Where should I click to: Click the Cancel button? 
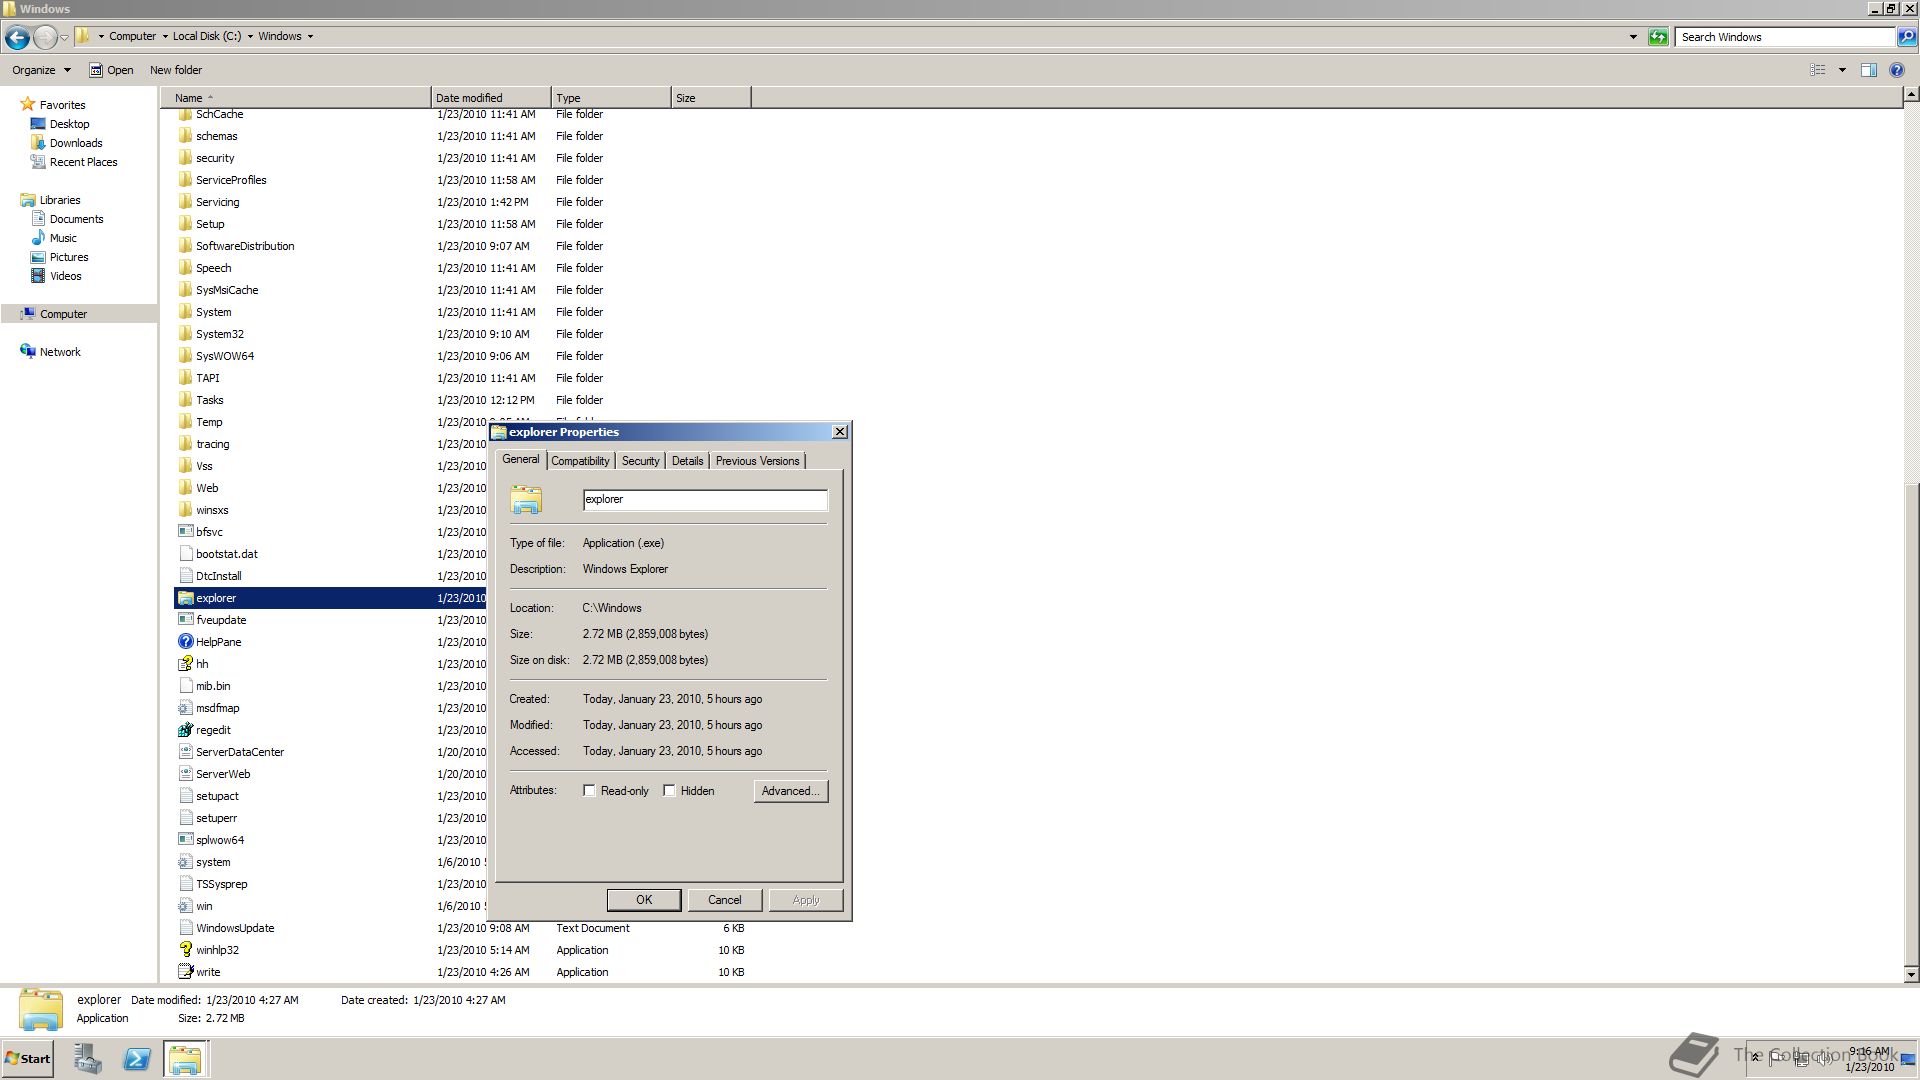pos(725,900)
